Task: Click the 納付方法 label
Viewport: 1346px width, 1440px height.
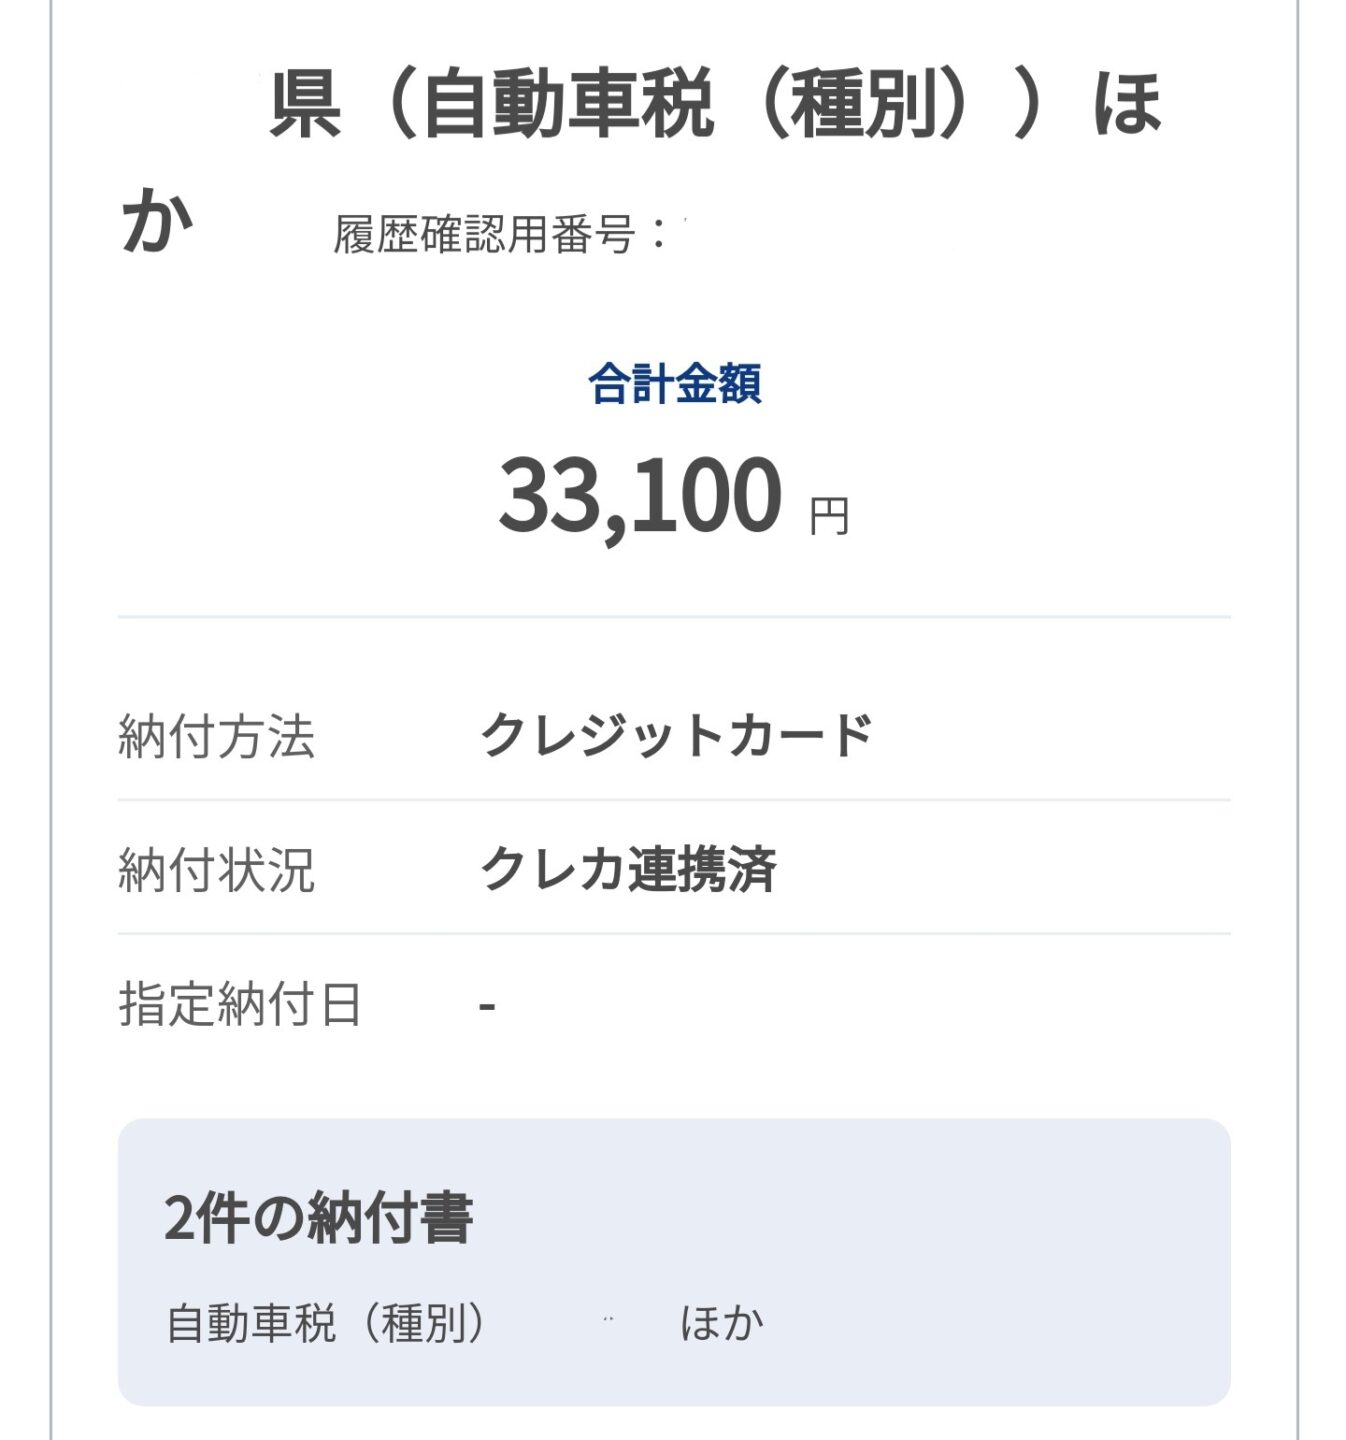Action: (216, 737)
